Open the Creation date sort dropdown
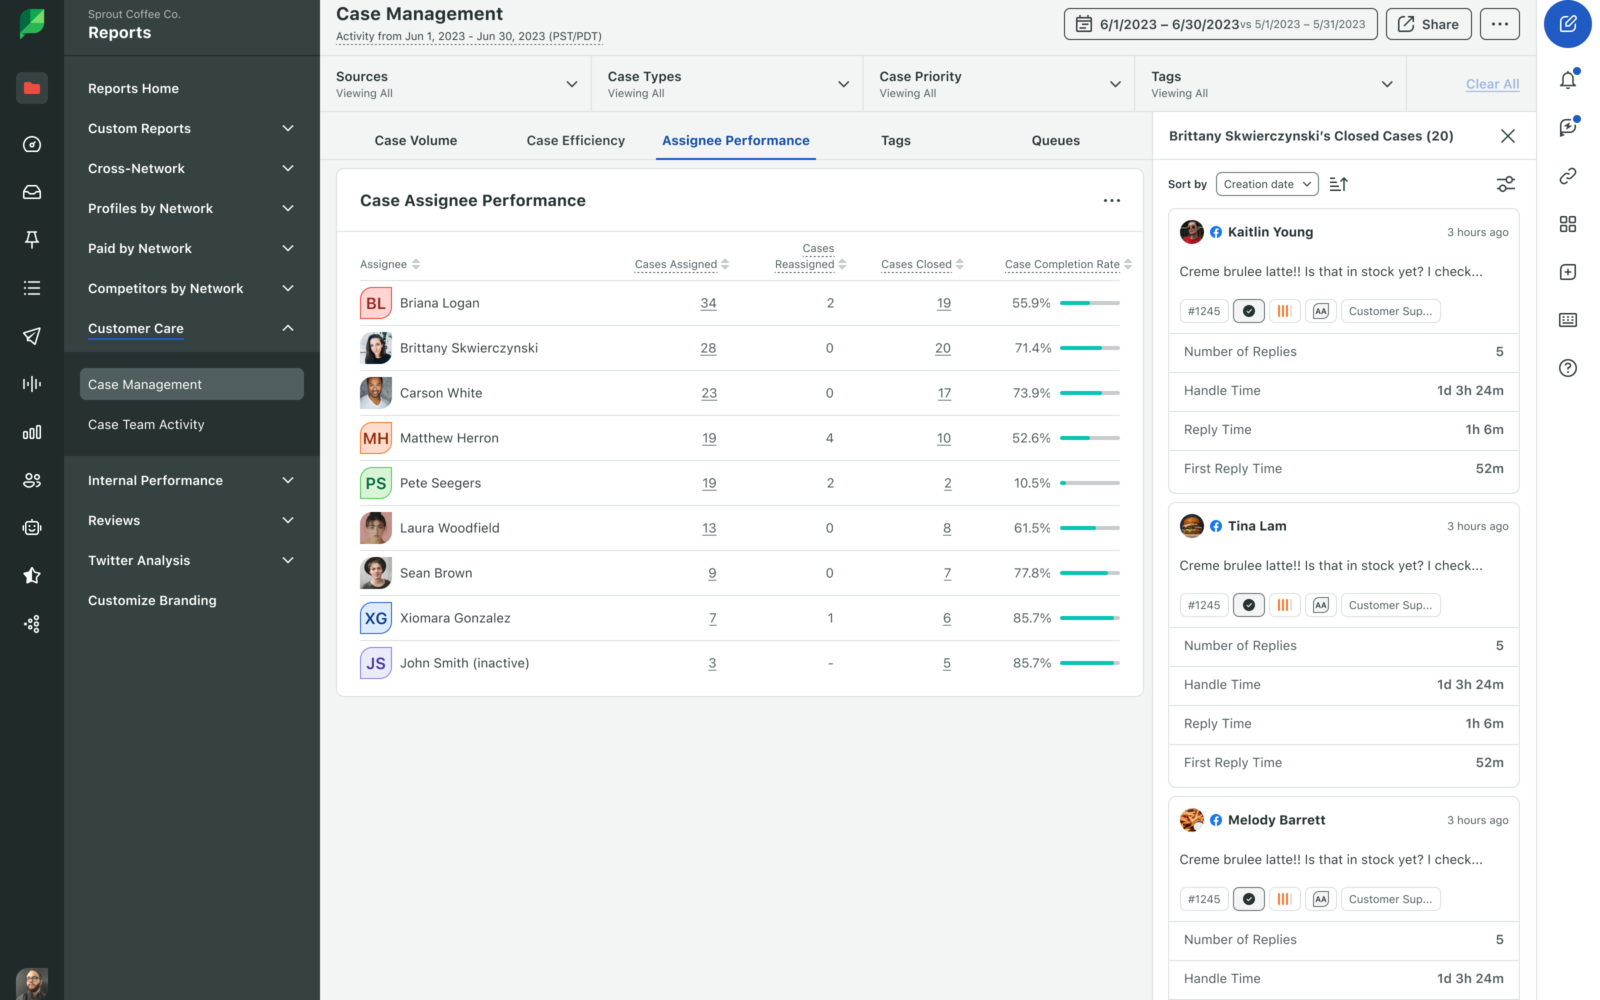The image size is (1600, 1000). click(1267, 184)
